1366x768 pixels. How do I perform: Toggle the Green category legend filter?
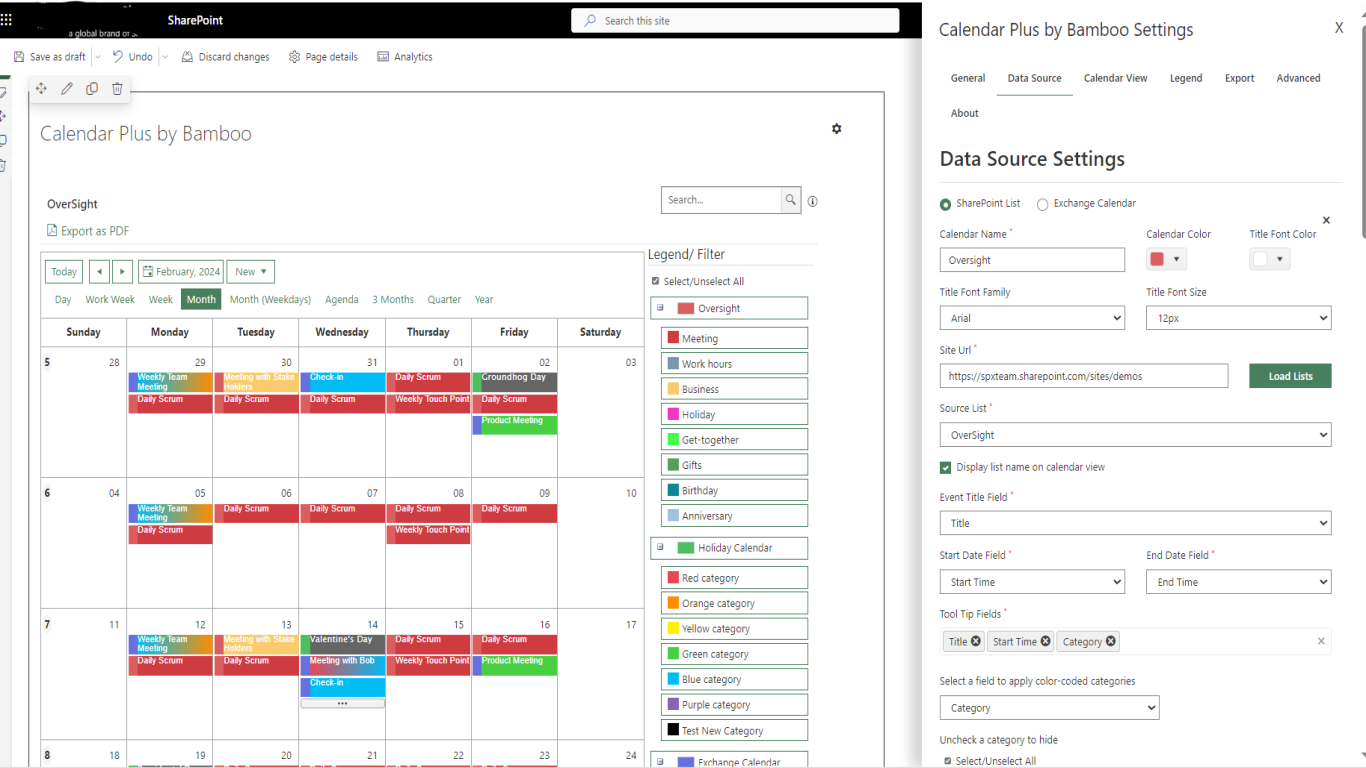pyautogui.click(x=734, y=654)
